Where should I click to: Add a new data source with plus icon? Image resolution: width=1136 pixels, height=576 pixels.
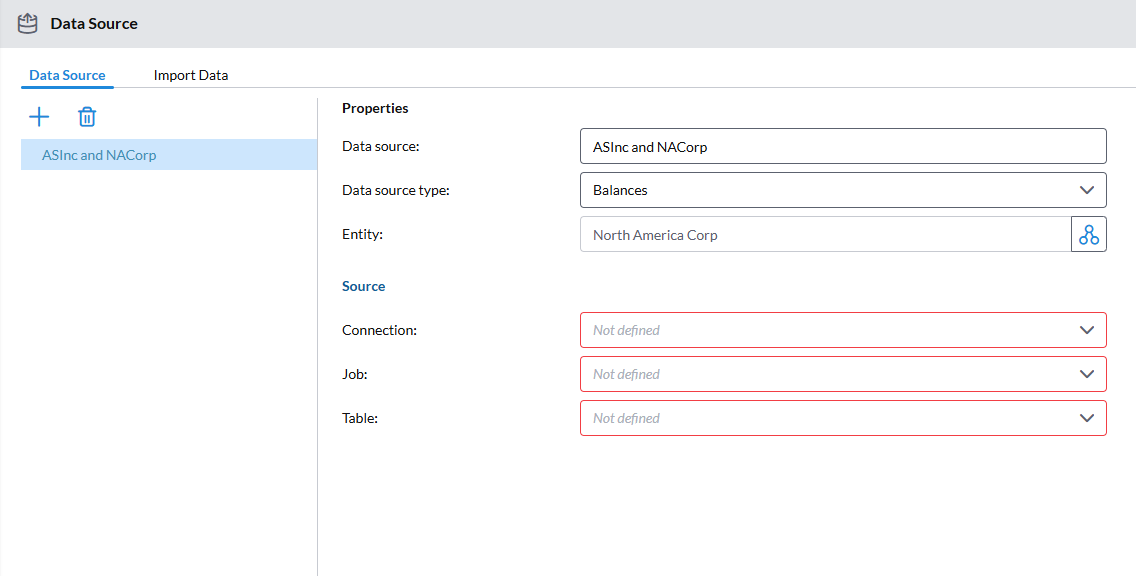click(39, 117)
